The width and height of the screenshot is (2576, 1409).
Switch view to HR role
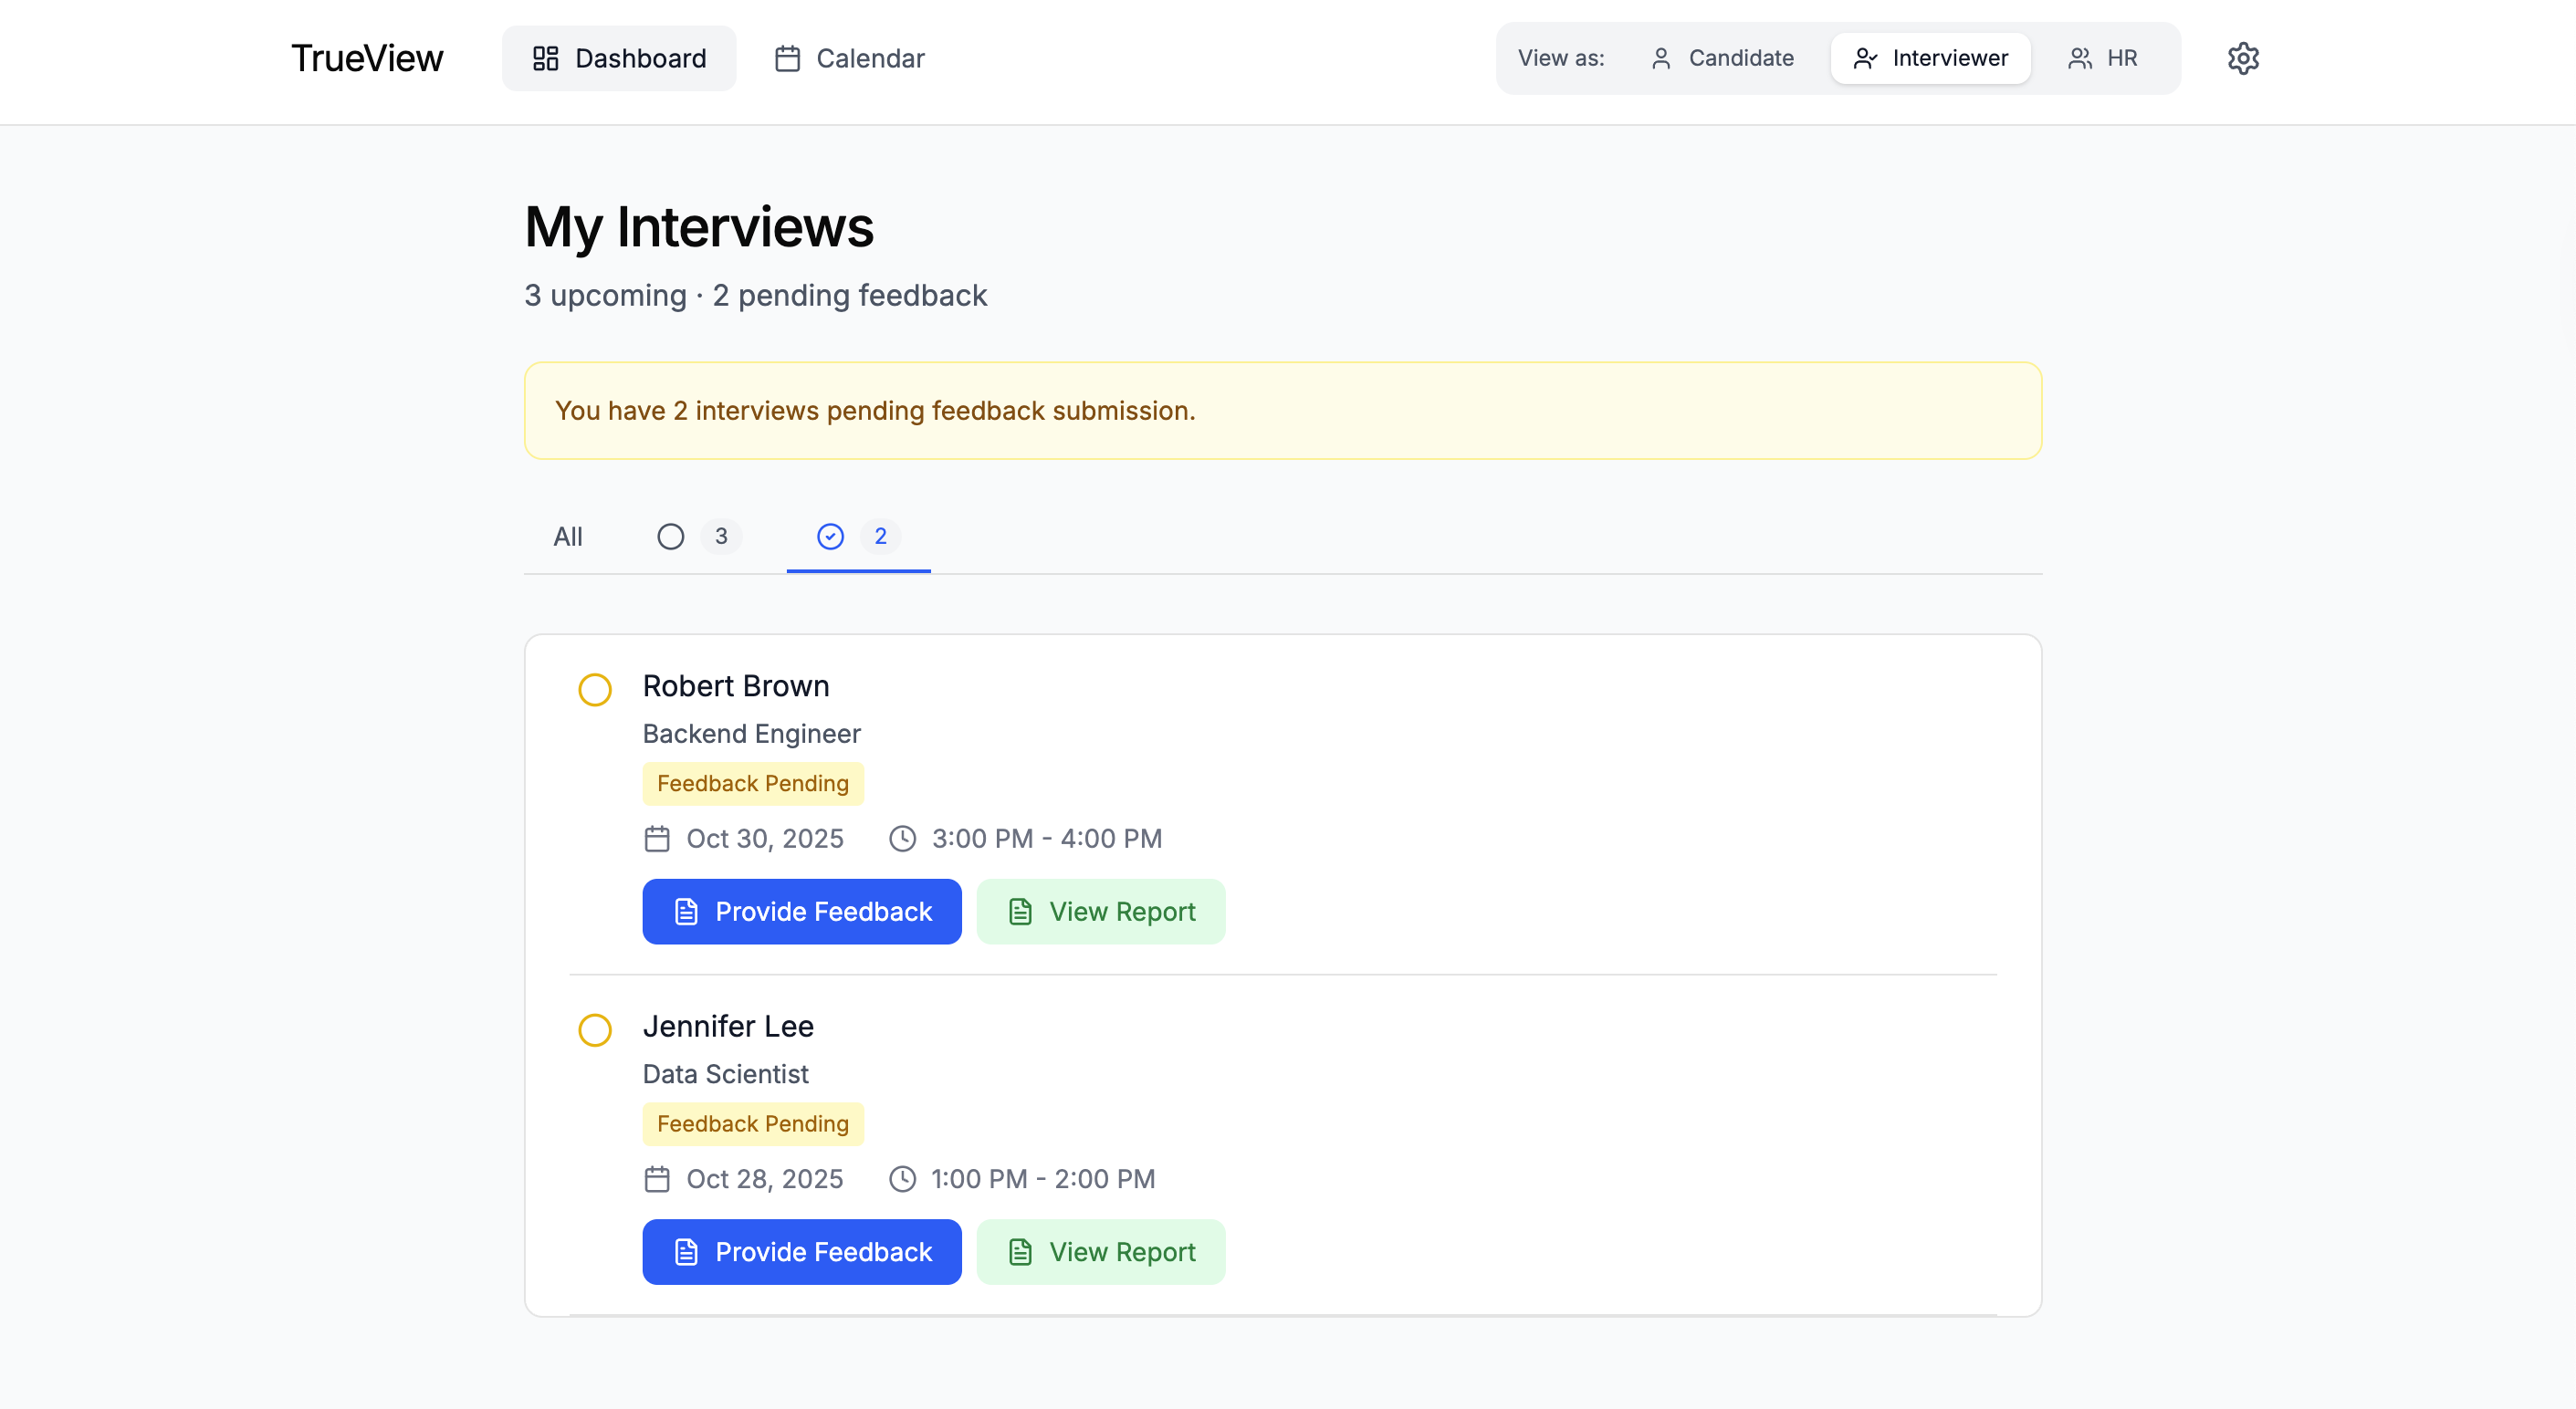[x=2102, y=58]
